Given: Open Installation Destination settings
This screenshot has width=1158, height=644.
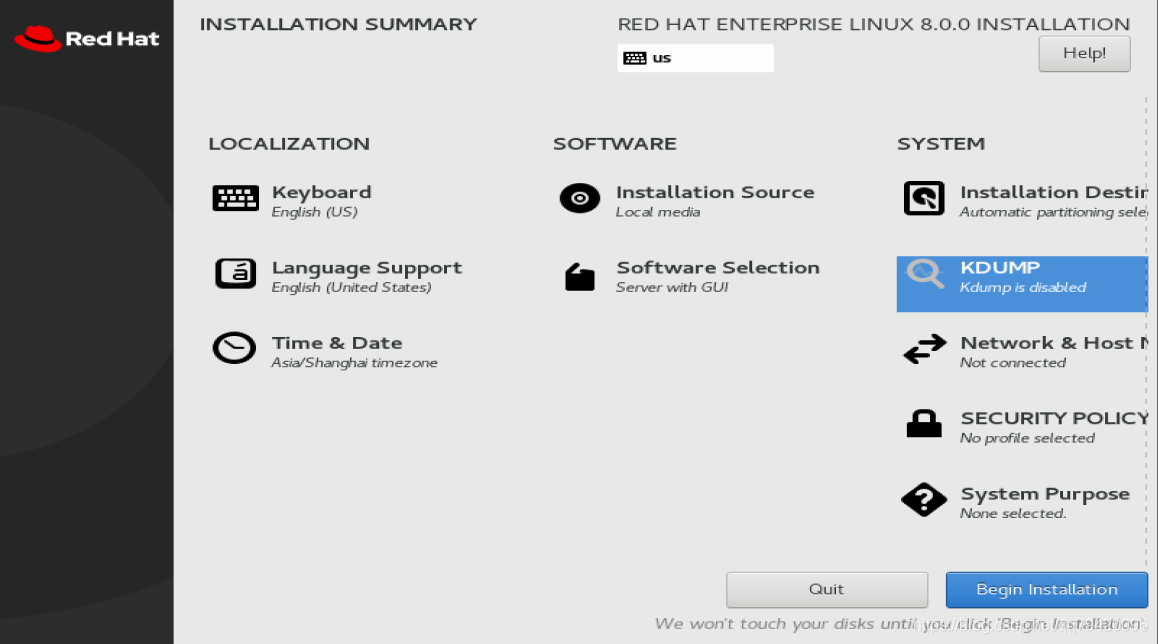Looking at the screenshot, I should [x=1054, y=192].
